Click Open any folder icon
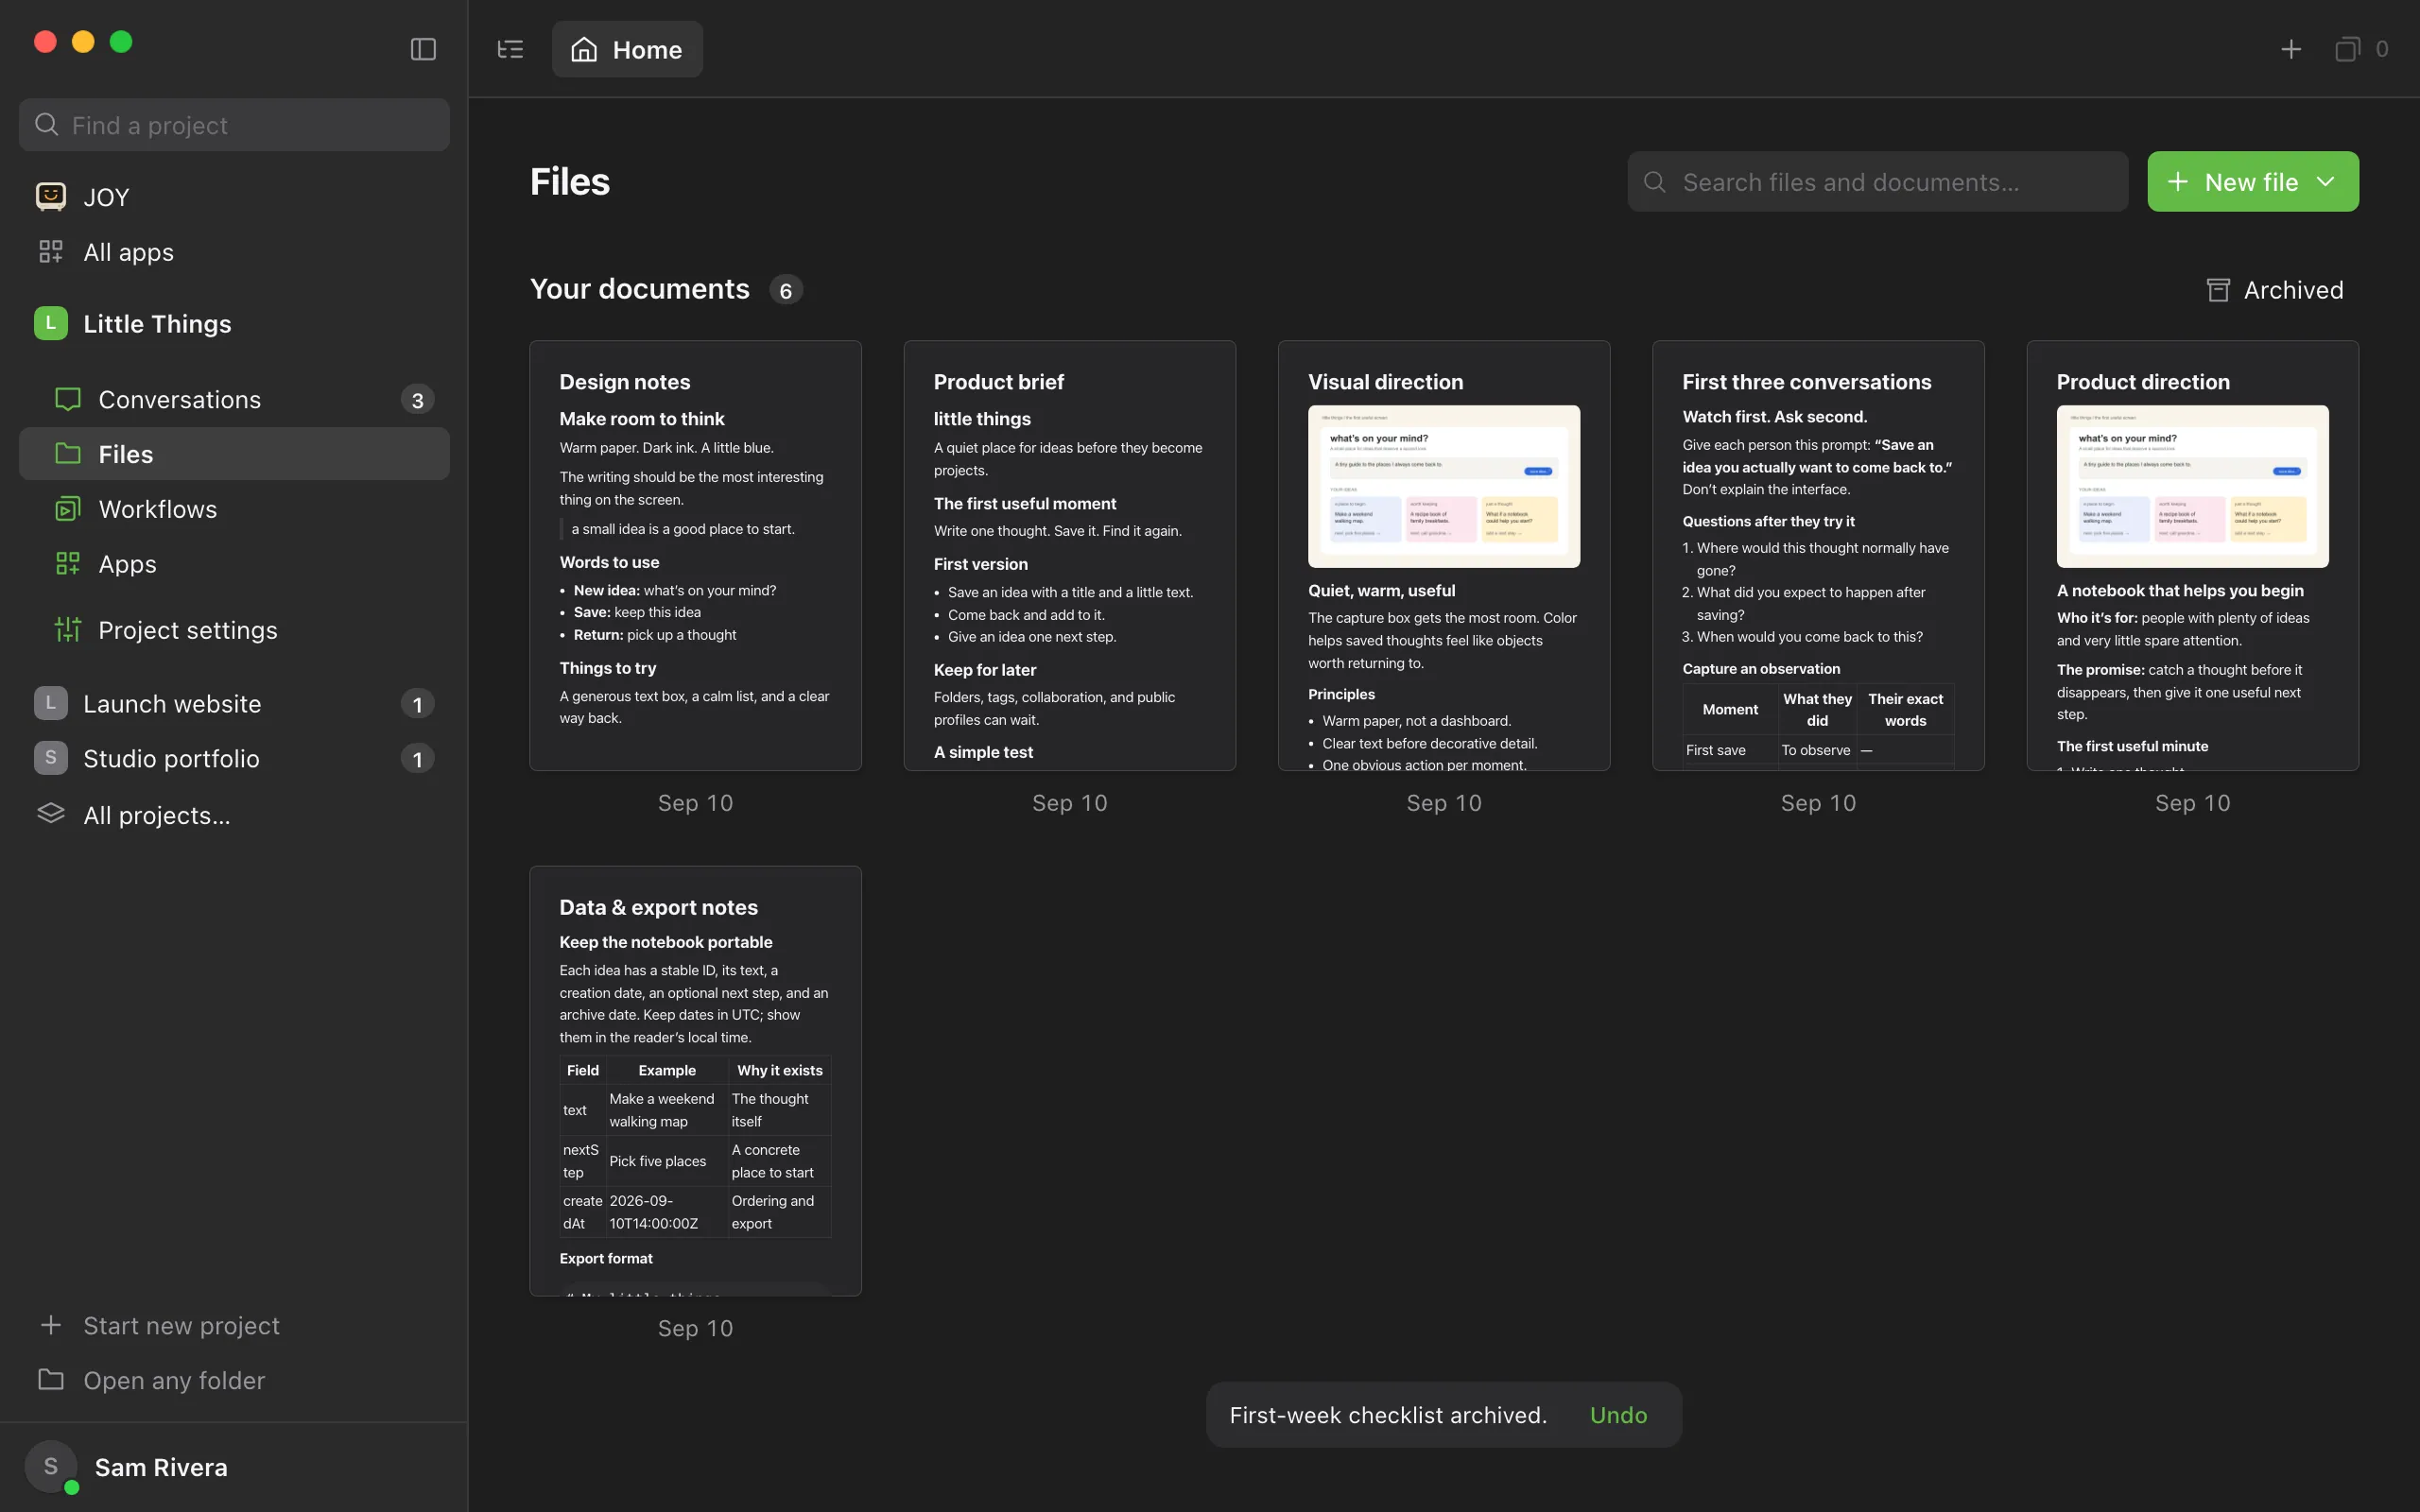 [51, 1380]
